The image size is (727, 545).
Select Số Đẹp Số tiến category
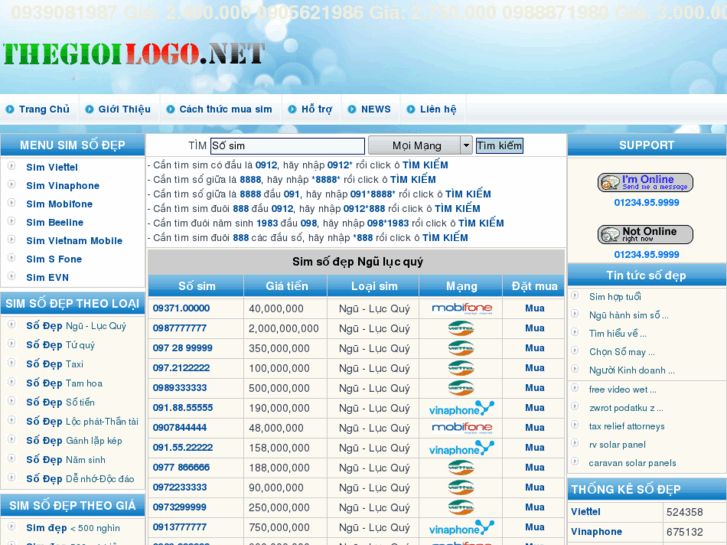(x=60, y=403)
